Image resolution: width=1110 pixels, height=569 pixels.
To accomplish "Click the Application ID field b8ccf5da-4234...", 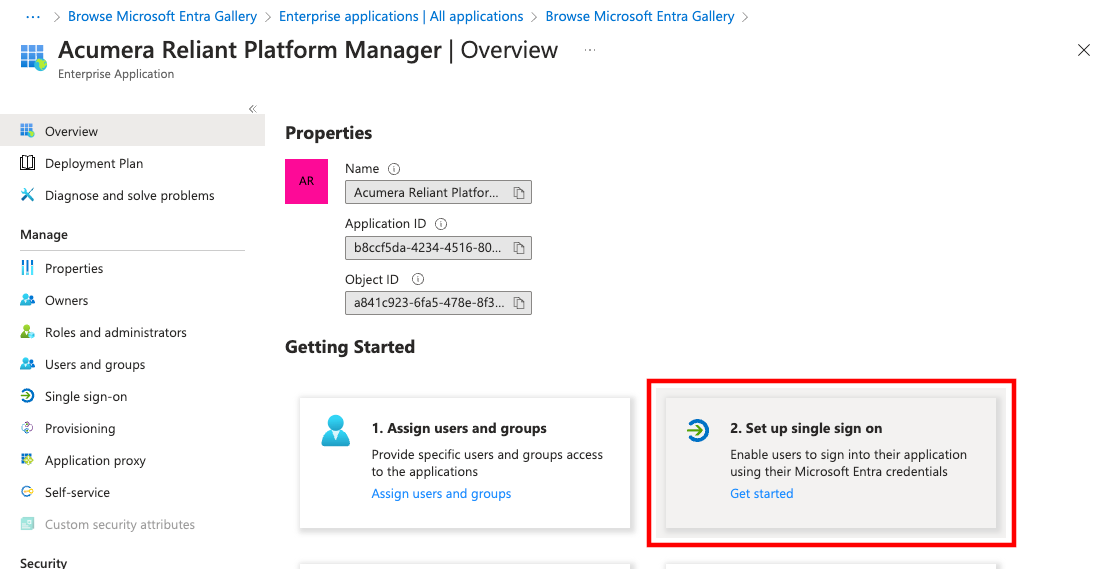I will [x=438, y=248].
